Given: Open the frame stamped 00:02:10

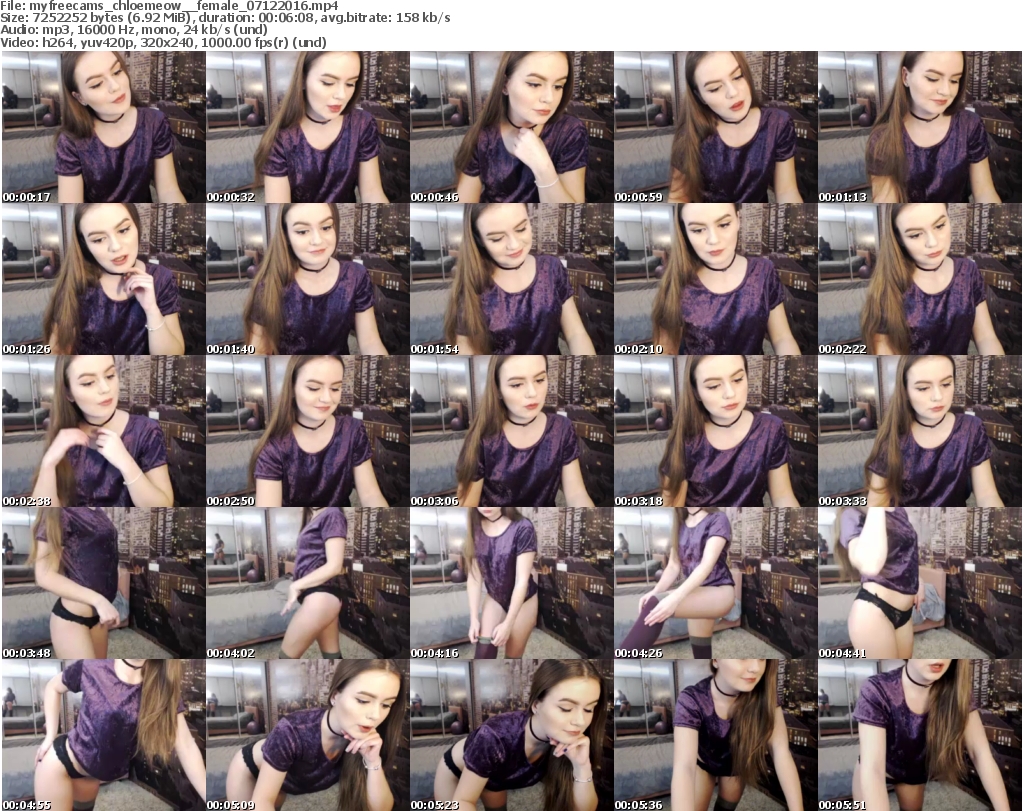Looking at the screenshot, I should click(716, 279).
